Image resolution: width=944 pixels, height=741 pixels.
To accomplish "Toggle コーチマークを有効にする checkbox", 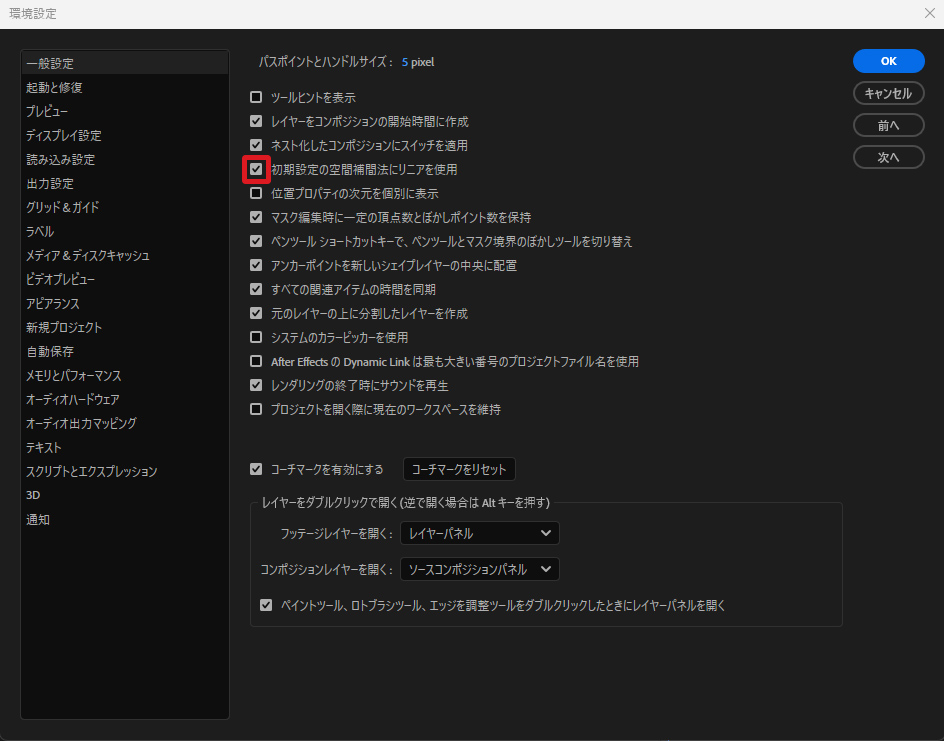I will (x=256, y=469).
